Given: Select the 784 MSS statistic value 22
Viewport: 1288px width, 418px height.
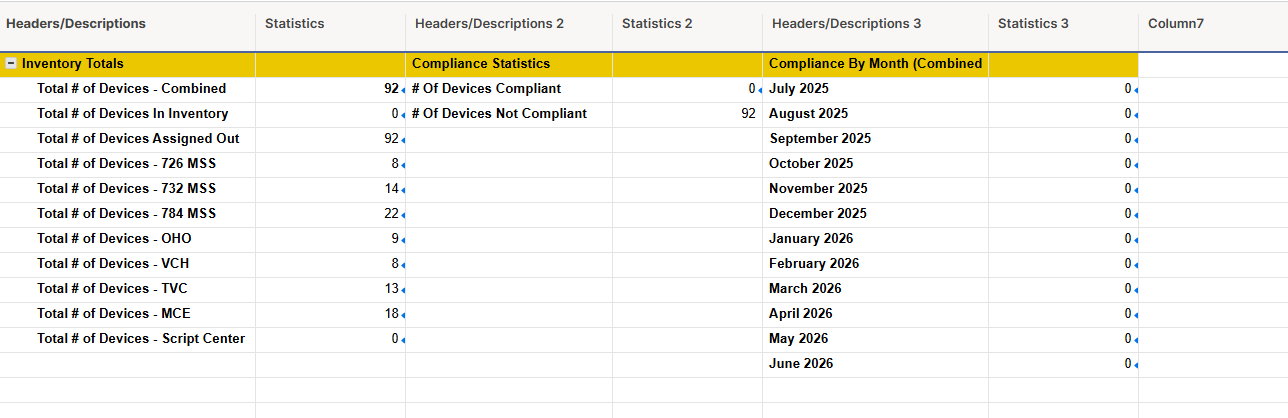Looking at the screenshot, I should [x=330, y=214].
